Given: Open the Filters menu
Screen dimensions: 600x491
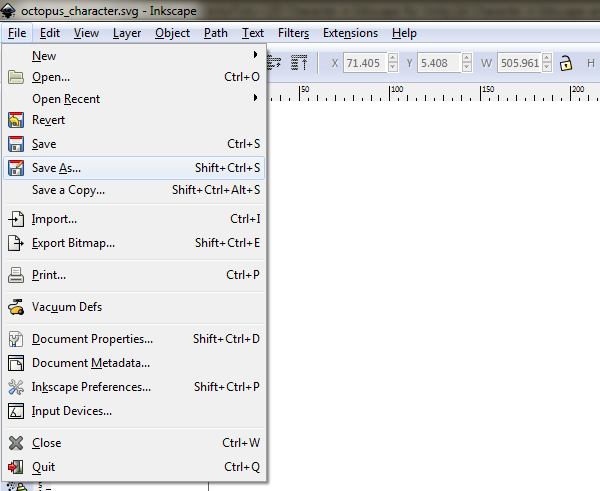Looking at the screenshot, I should 293,33.
